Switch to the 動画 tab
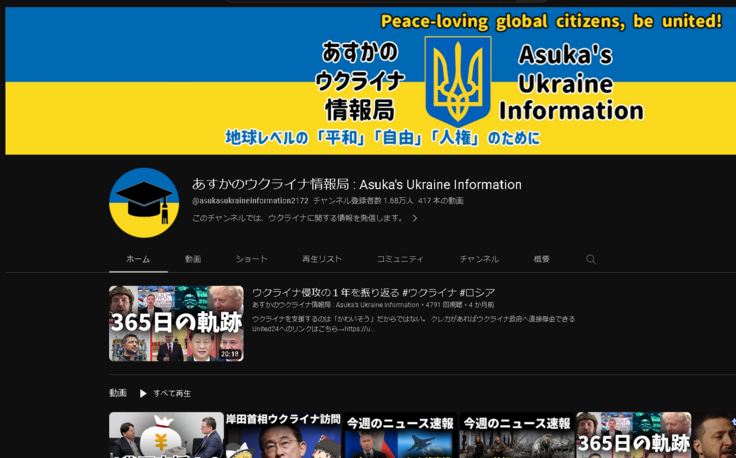This screenshot has height=458, width=736. pyautogui.click(x=193, y=259)
